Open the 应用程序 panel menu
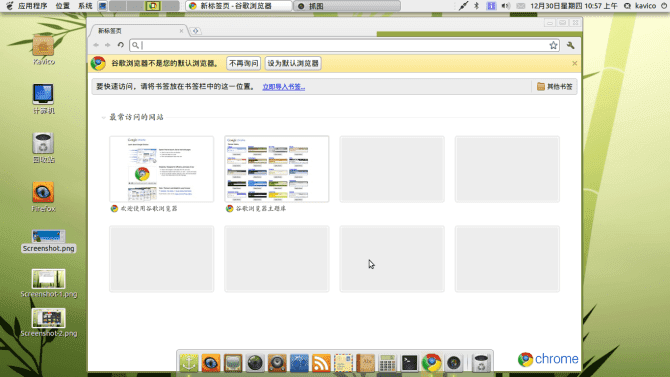 tap(32, 6)
